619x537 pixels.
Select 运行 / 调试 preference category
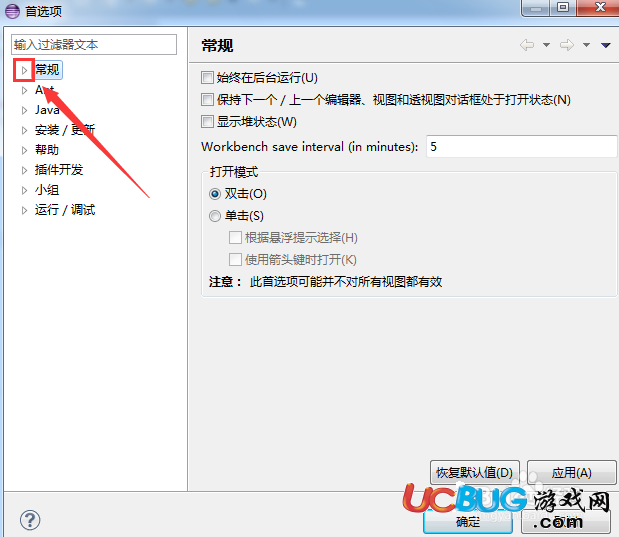click(65, 210)
